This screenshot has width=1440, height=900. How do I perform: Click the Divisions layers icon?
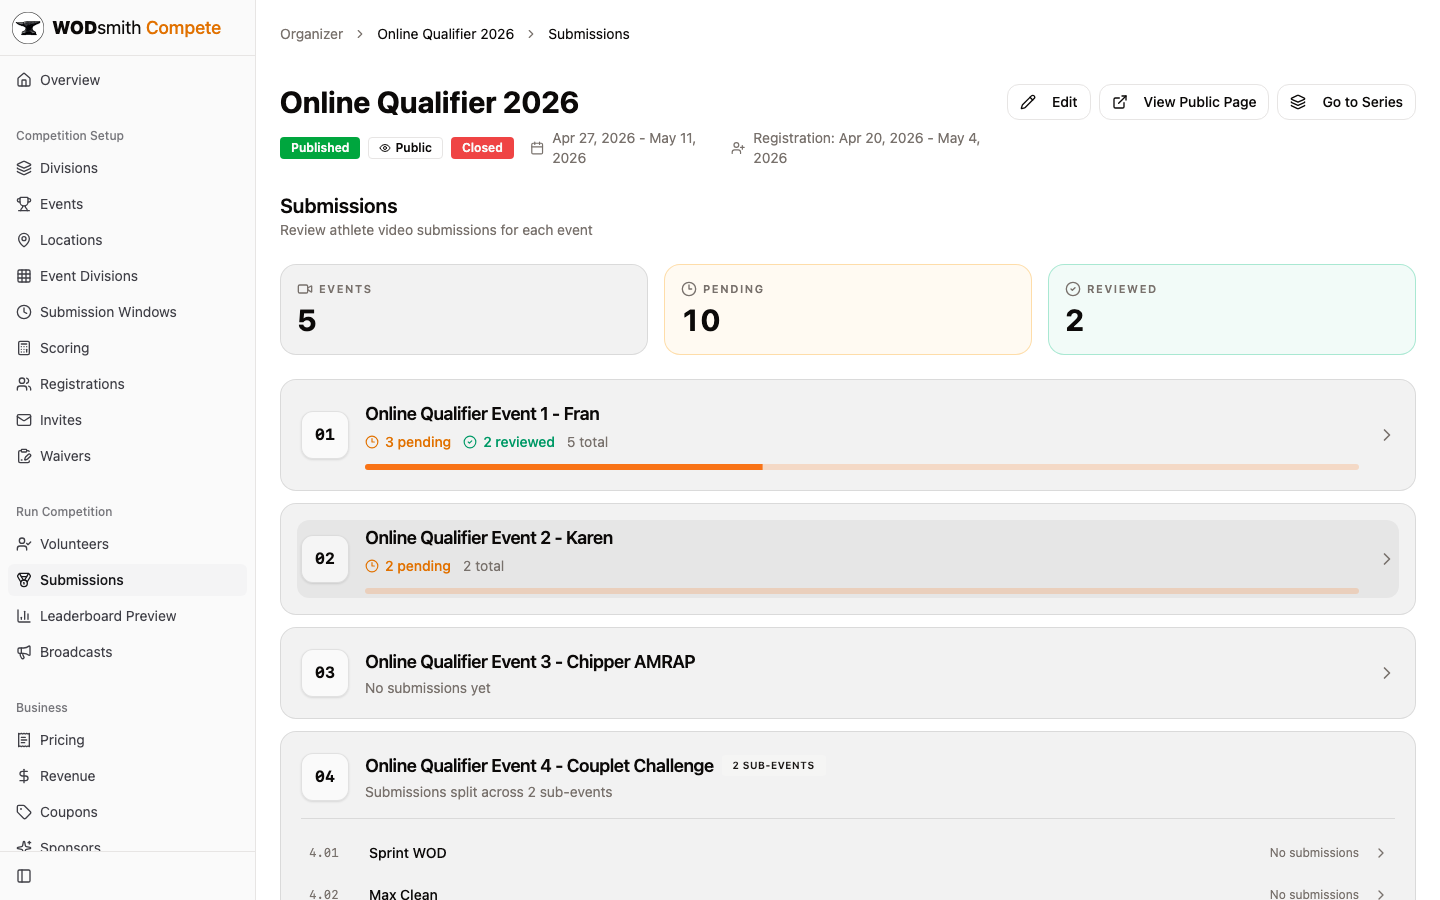pyautogui.click(x=24, y=168)
